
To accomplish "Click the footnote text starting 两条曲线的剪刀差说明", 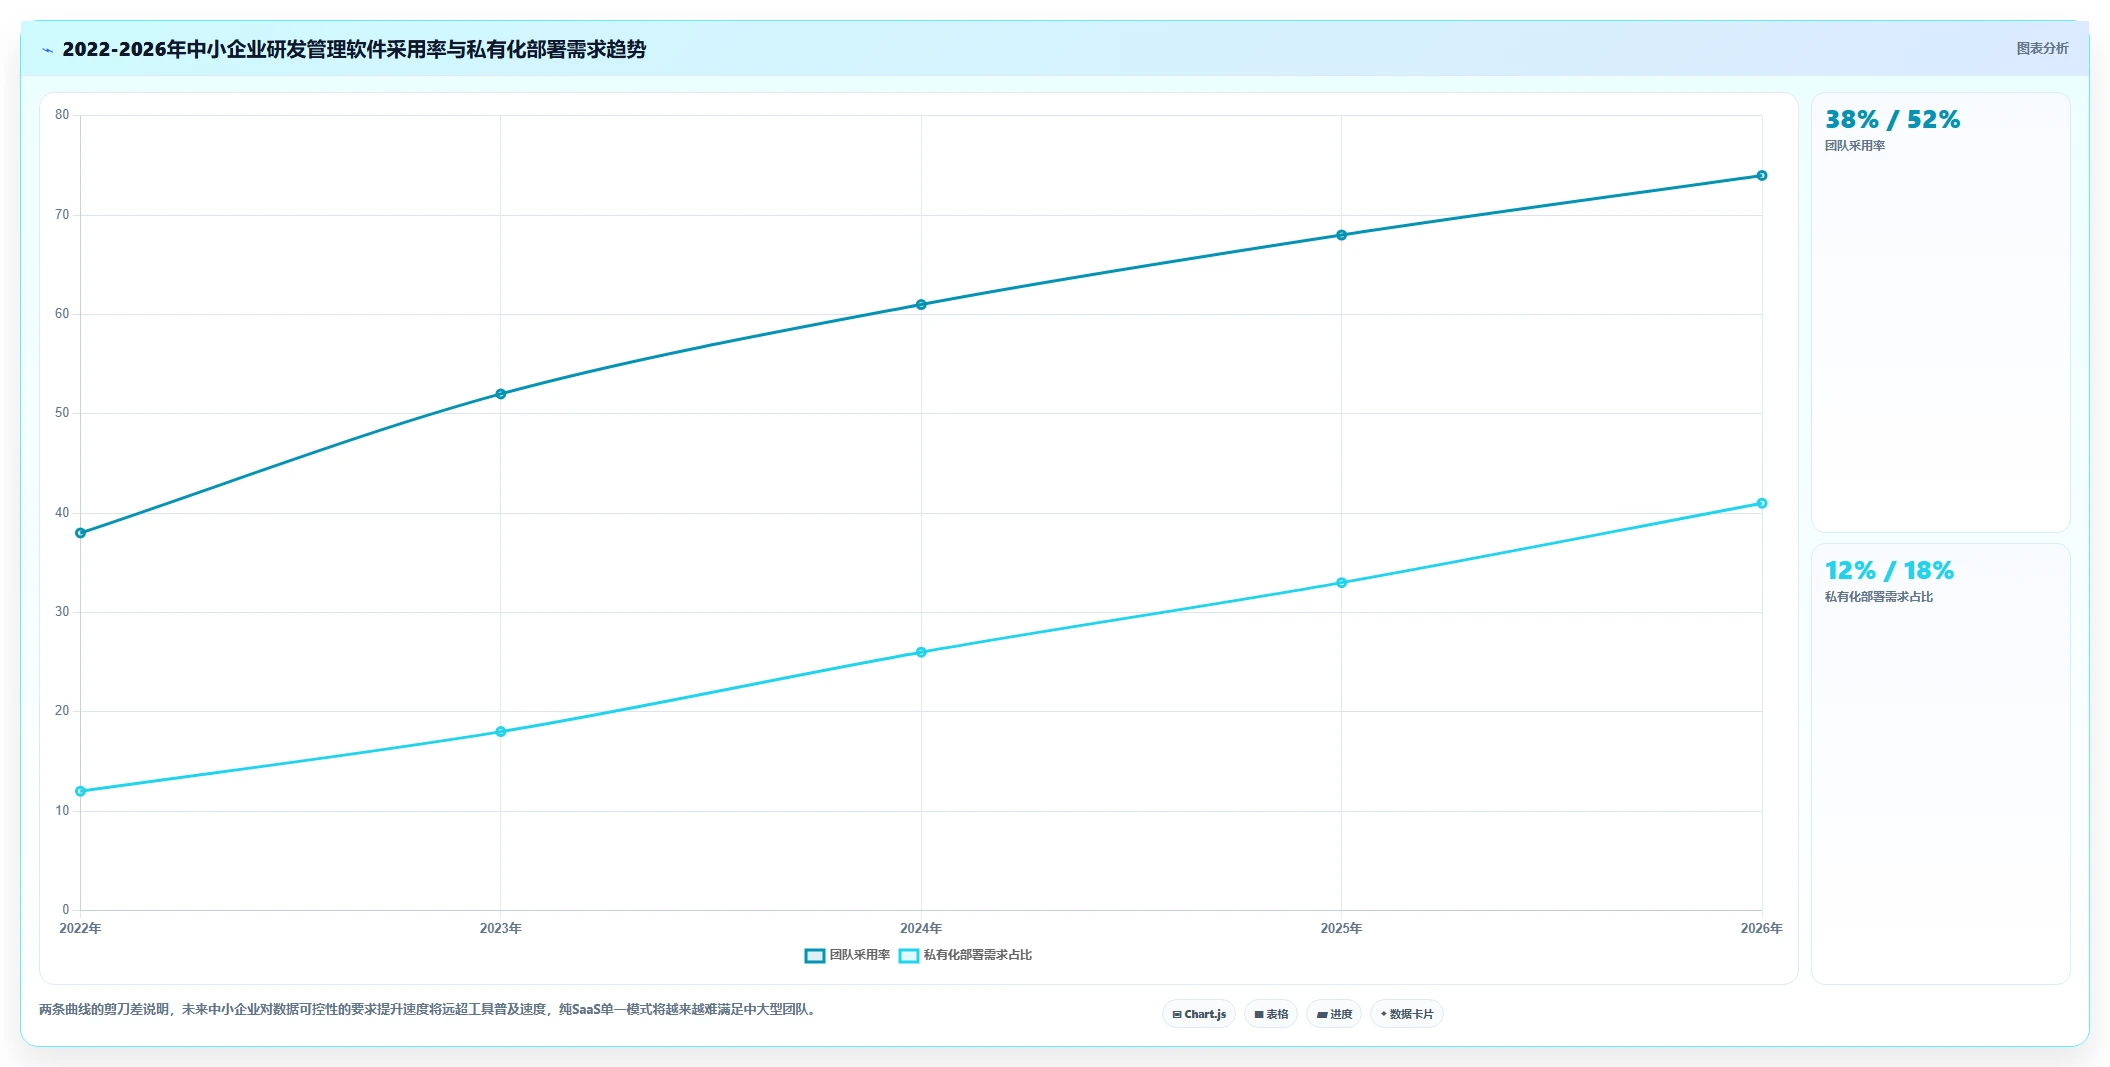I will pos(429,1010).
